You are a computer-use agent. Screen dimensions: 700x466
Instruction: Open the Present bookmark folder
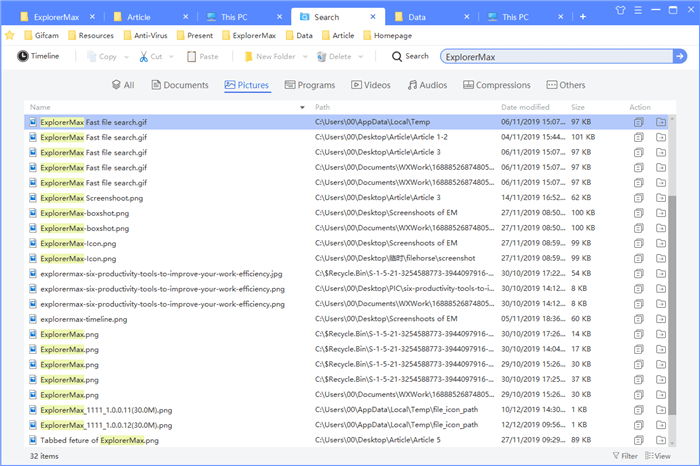tap(195, 35)
